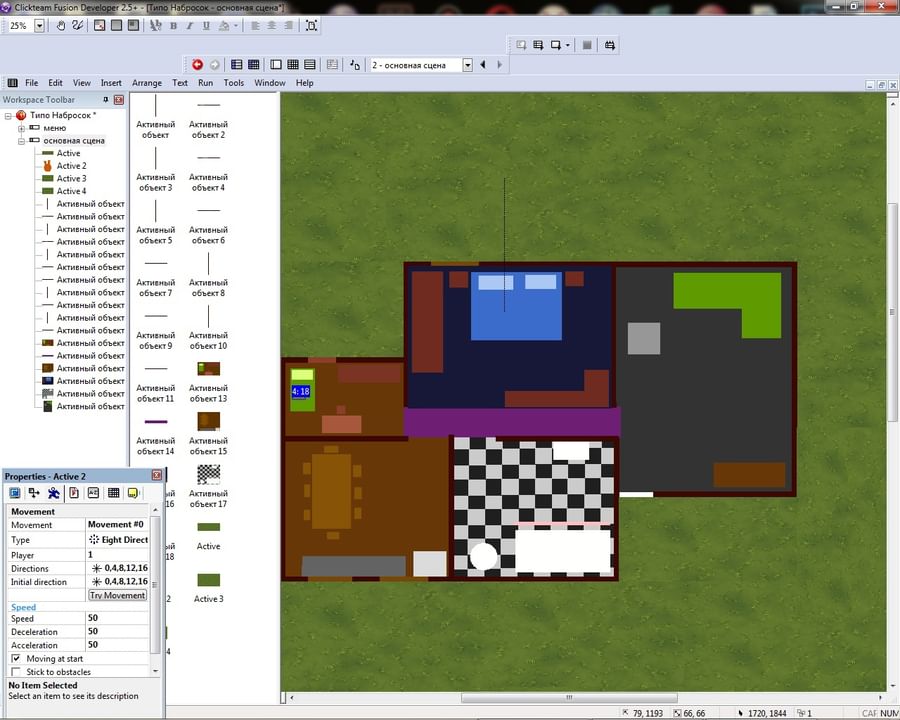Click the horizontal scrollbar of frame editor

pos(569,698)
